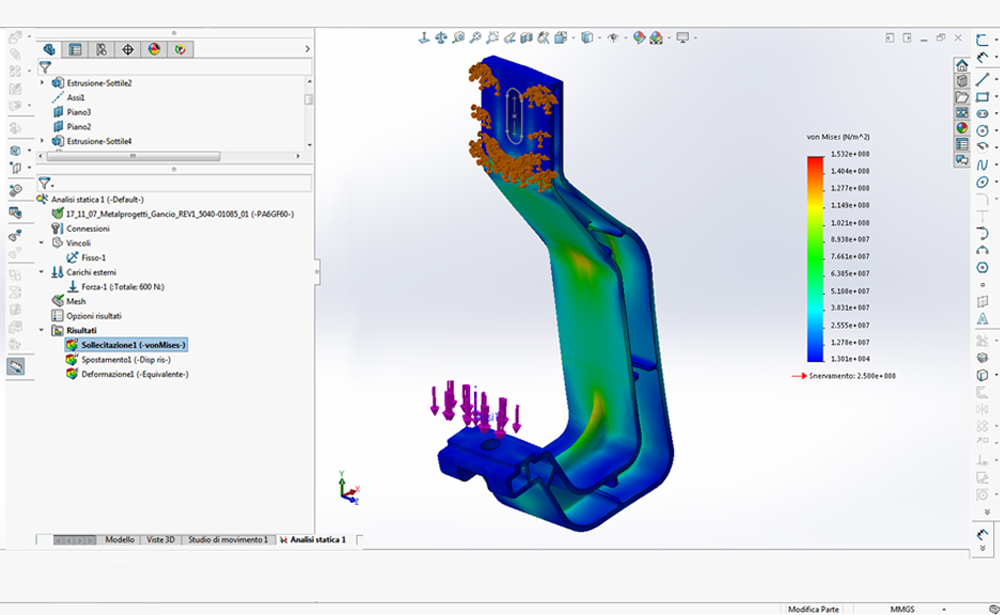Open the Studio di movimento 1 tab
Viewport: 1000px width, 615px height.
(228, 540)
